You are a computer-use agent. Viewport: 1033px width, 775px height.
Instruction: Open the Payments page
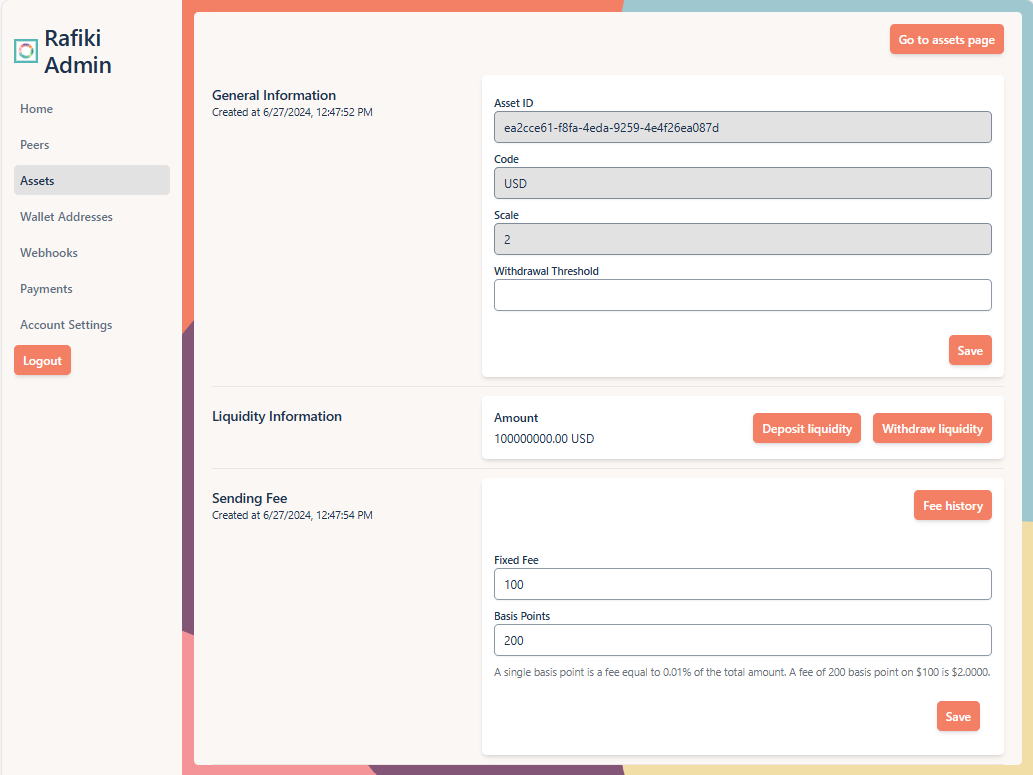pos(46,289)
